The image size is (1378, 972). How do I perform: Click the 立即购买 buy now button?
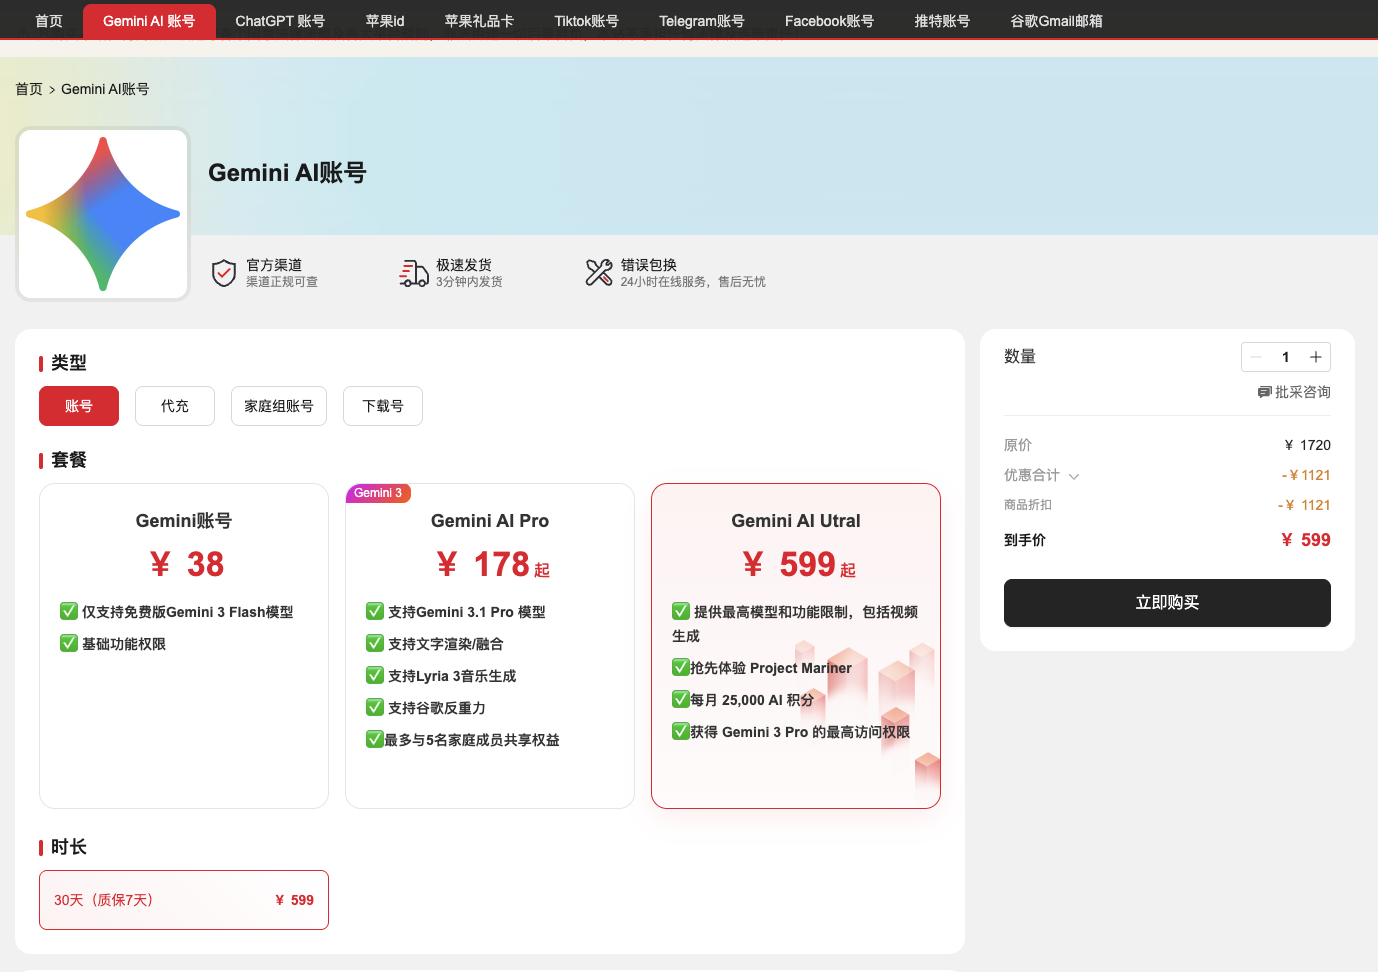[1167, 603]
